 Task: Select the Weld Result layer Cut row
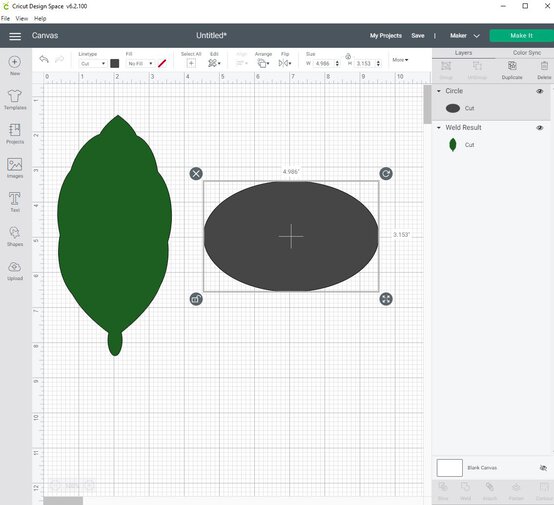(491, 145)
